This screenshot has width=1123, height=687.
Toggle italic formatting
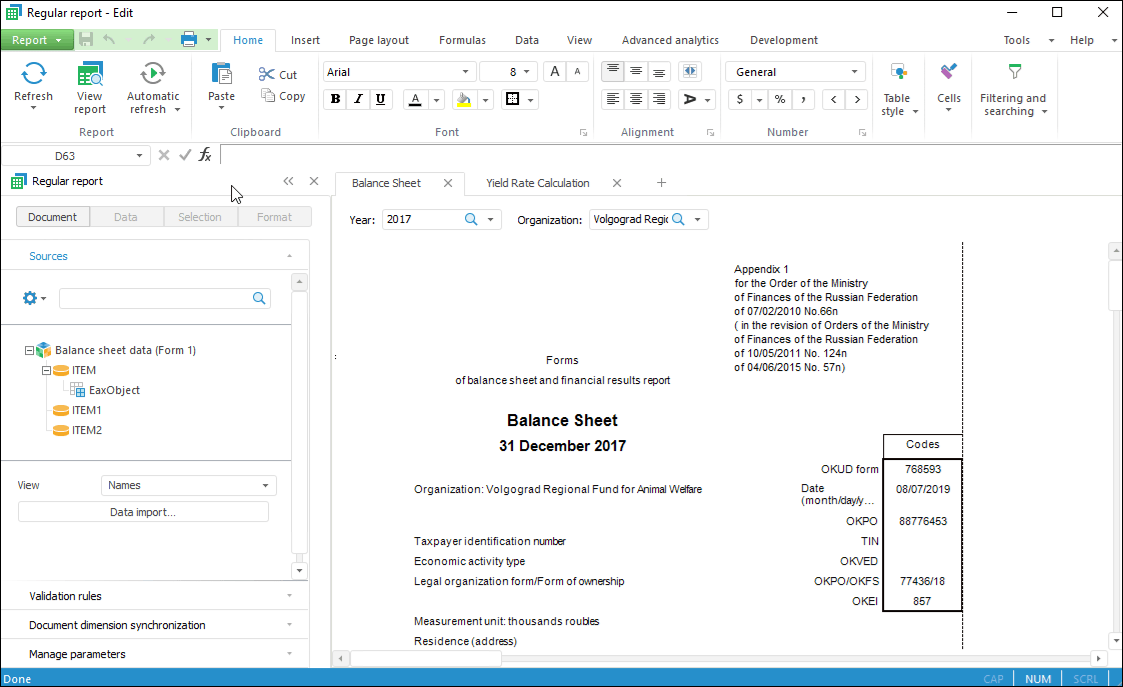pos(357,99)
